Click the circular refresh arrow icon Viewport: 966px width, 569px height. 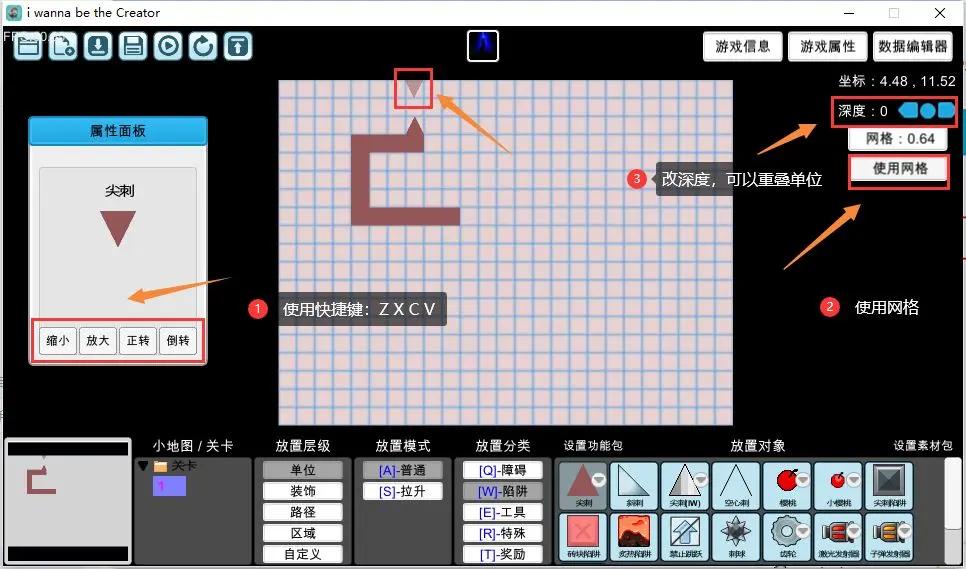[x=203, y=46]
